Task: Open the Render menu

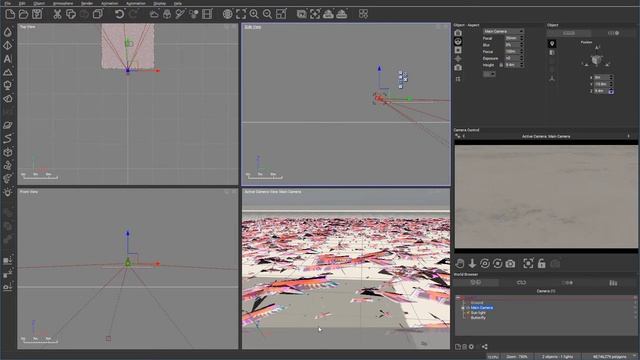Action: point(87,3)
